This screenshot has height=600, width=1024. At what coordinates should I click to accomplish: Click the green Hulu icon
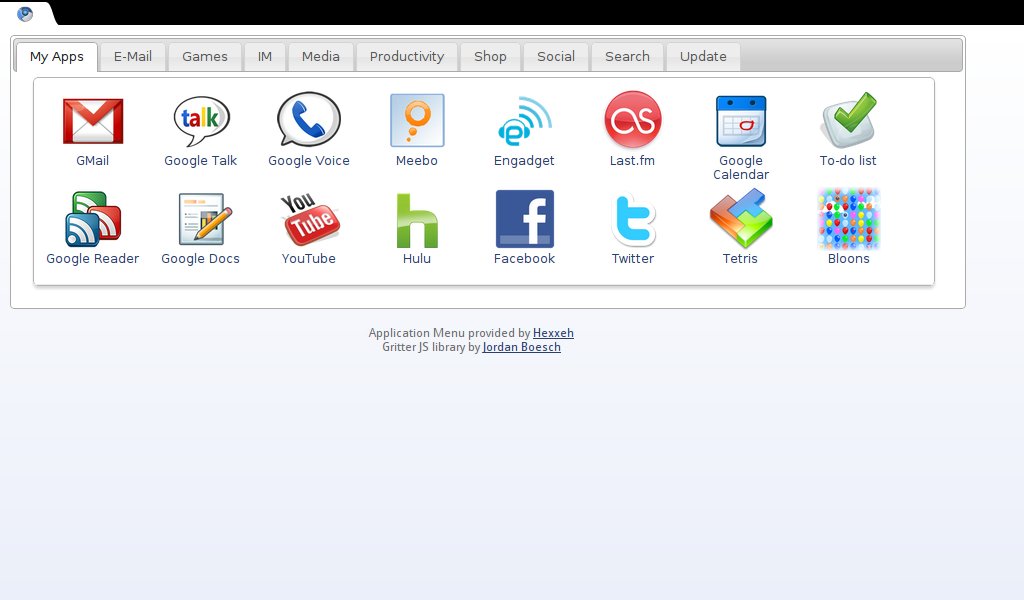417,221
